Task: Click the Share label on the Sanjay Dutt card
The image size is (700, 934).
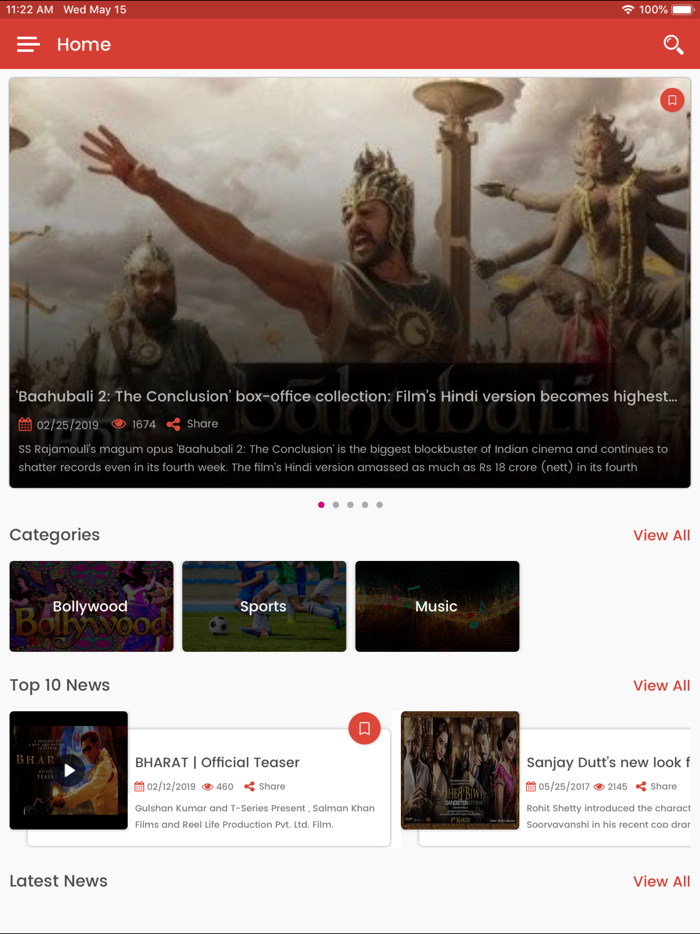Action: [664, 786]
